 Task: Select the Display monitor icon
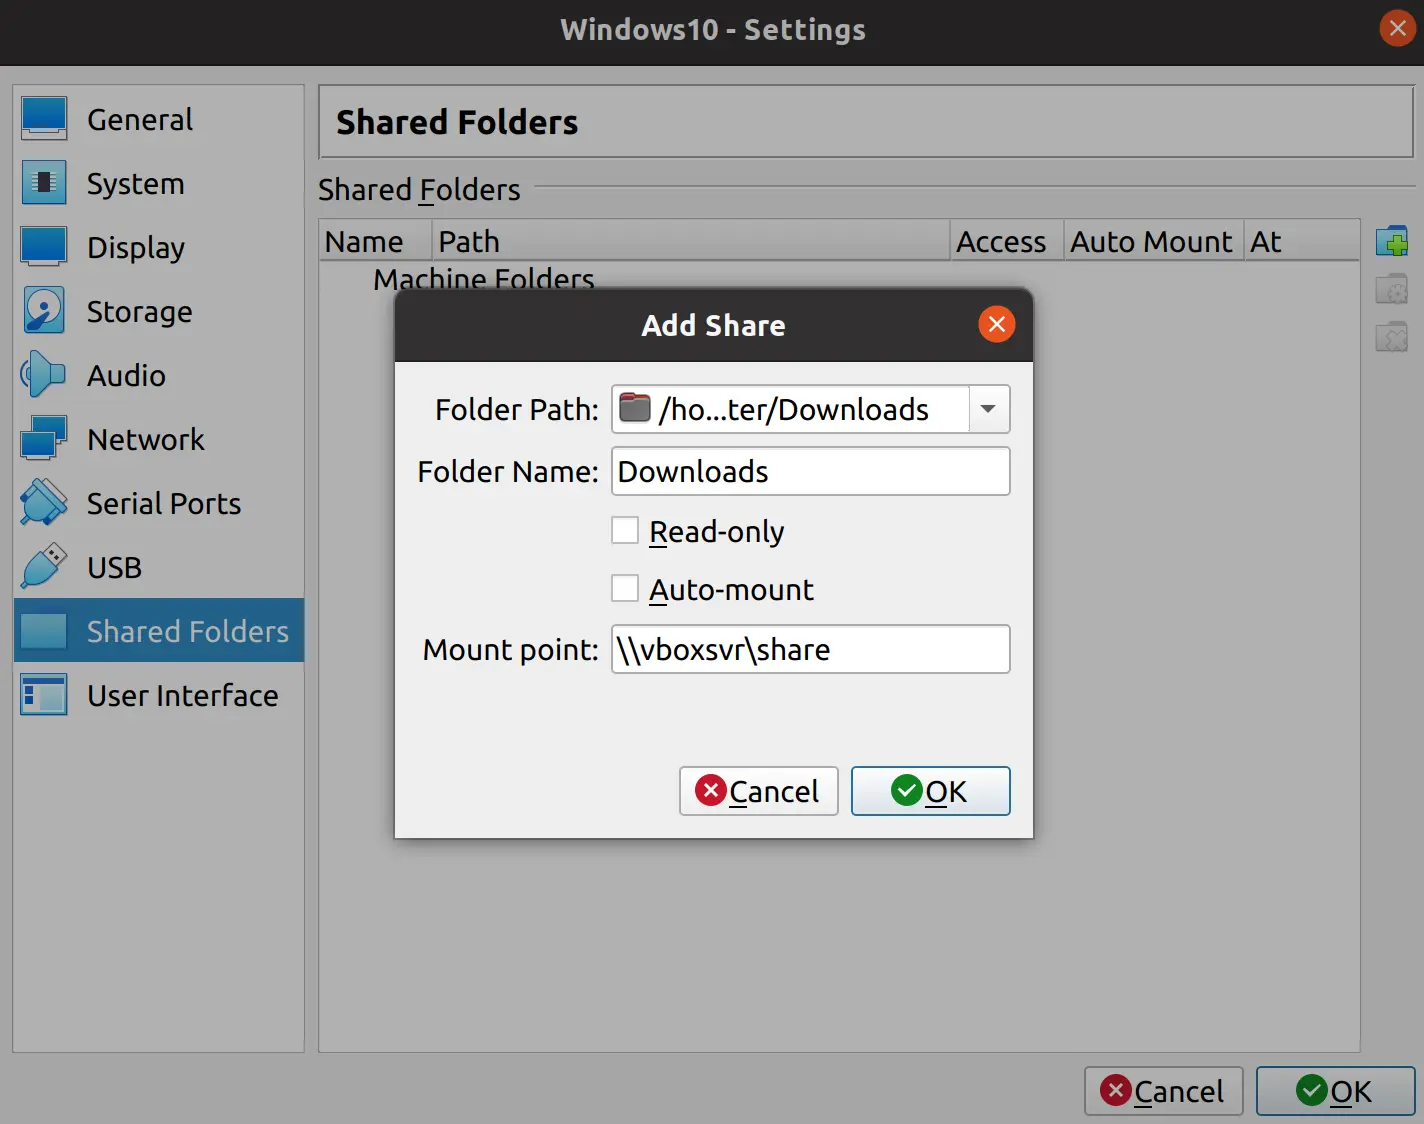44,247
